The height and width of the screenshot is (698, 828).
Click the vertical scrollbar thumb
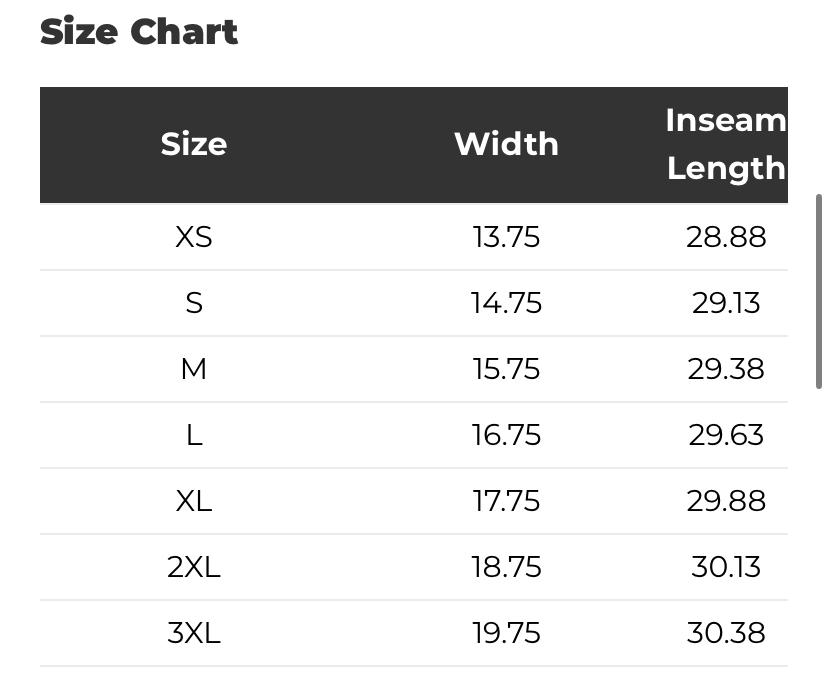818,291
